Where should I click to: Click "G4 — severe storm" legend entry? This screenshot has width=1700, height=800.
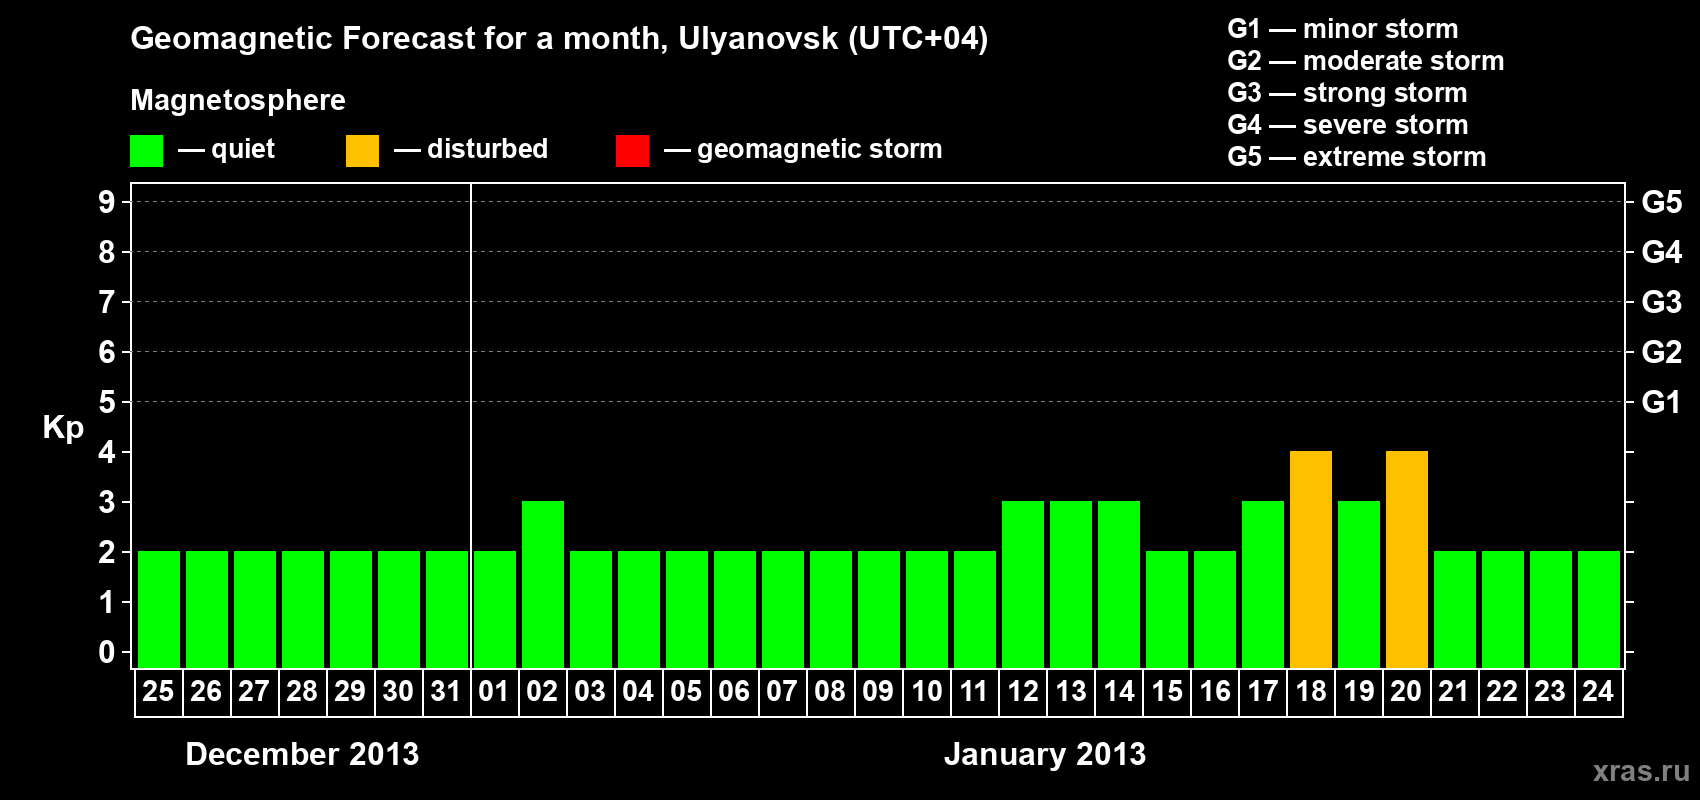coord(1348,125)
